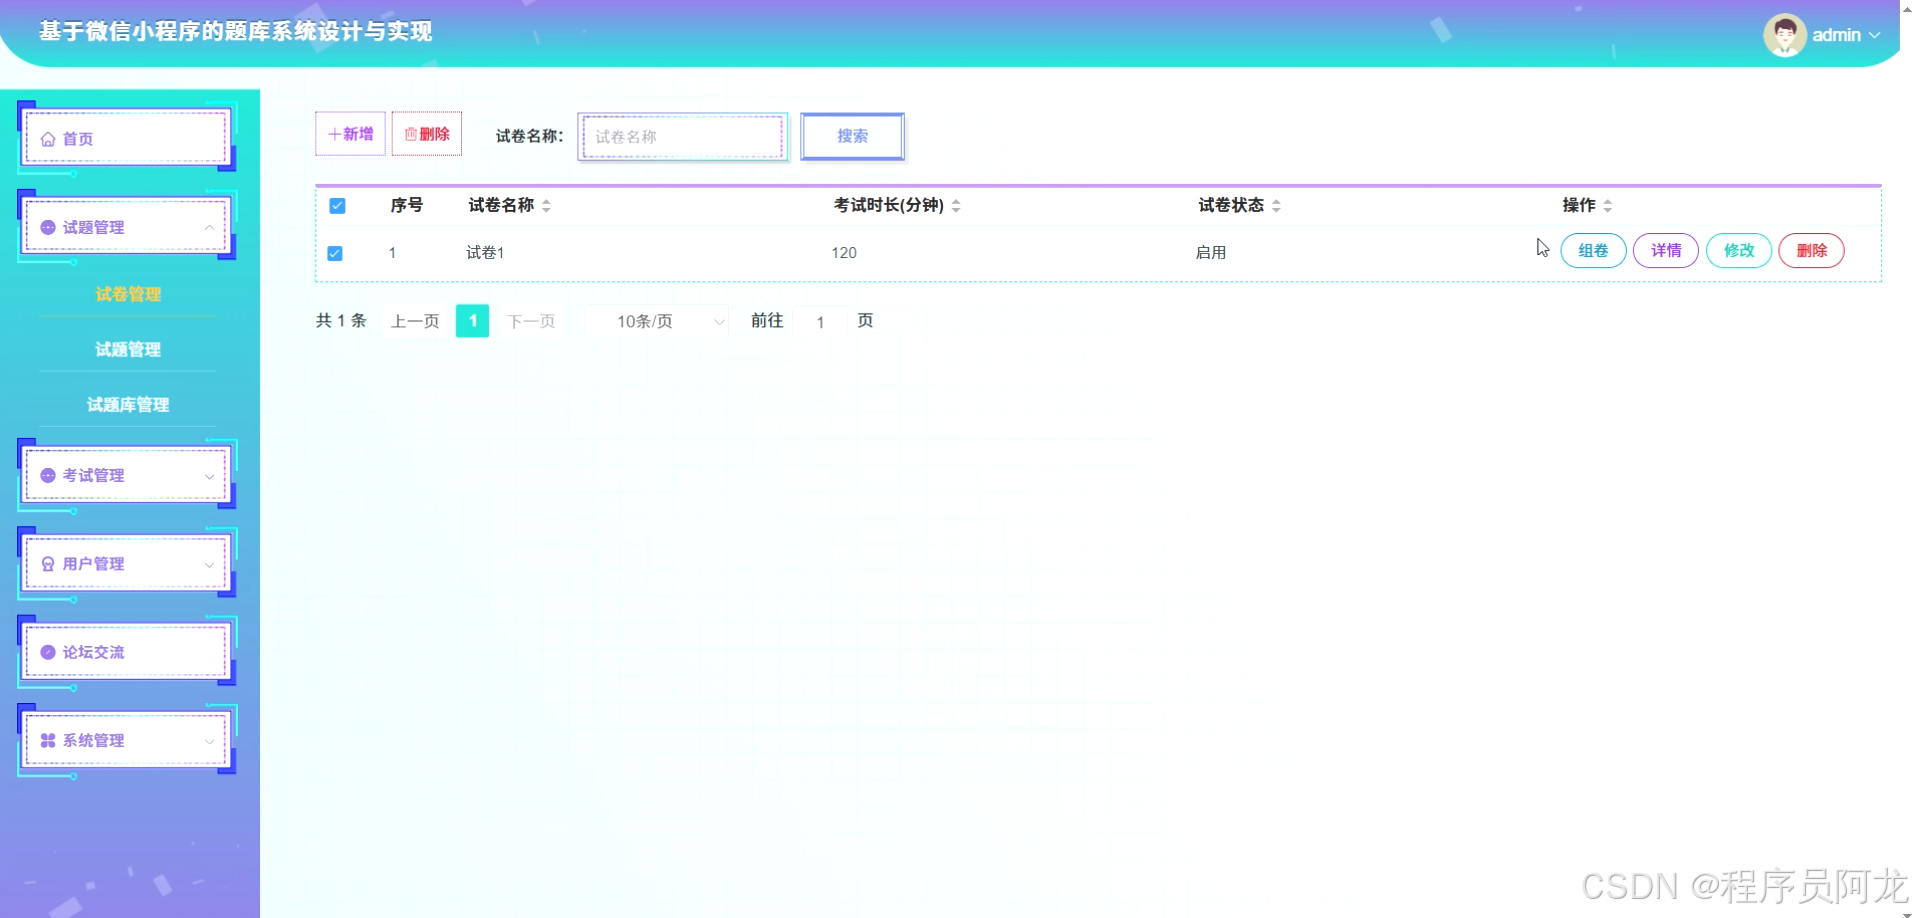Select page number 1 in pagination
This screenshot has height=918, width=1913.
coord(472,321)
